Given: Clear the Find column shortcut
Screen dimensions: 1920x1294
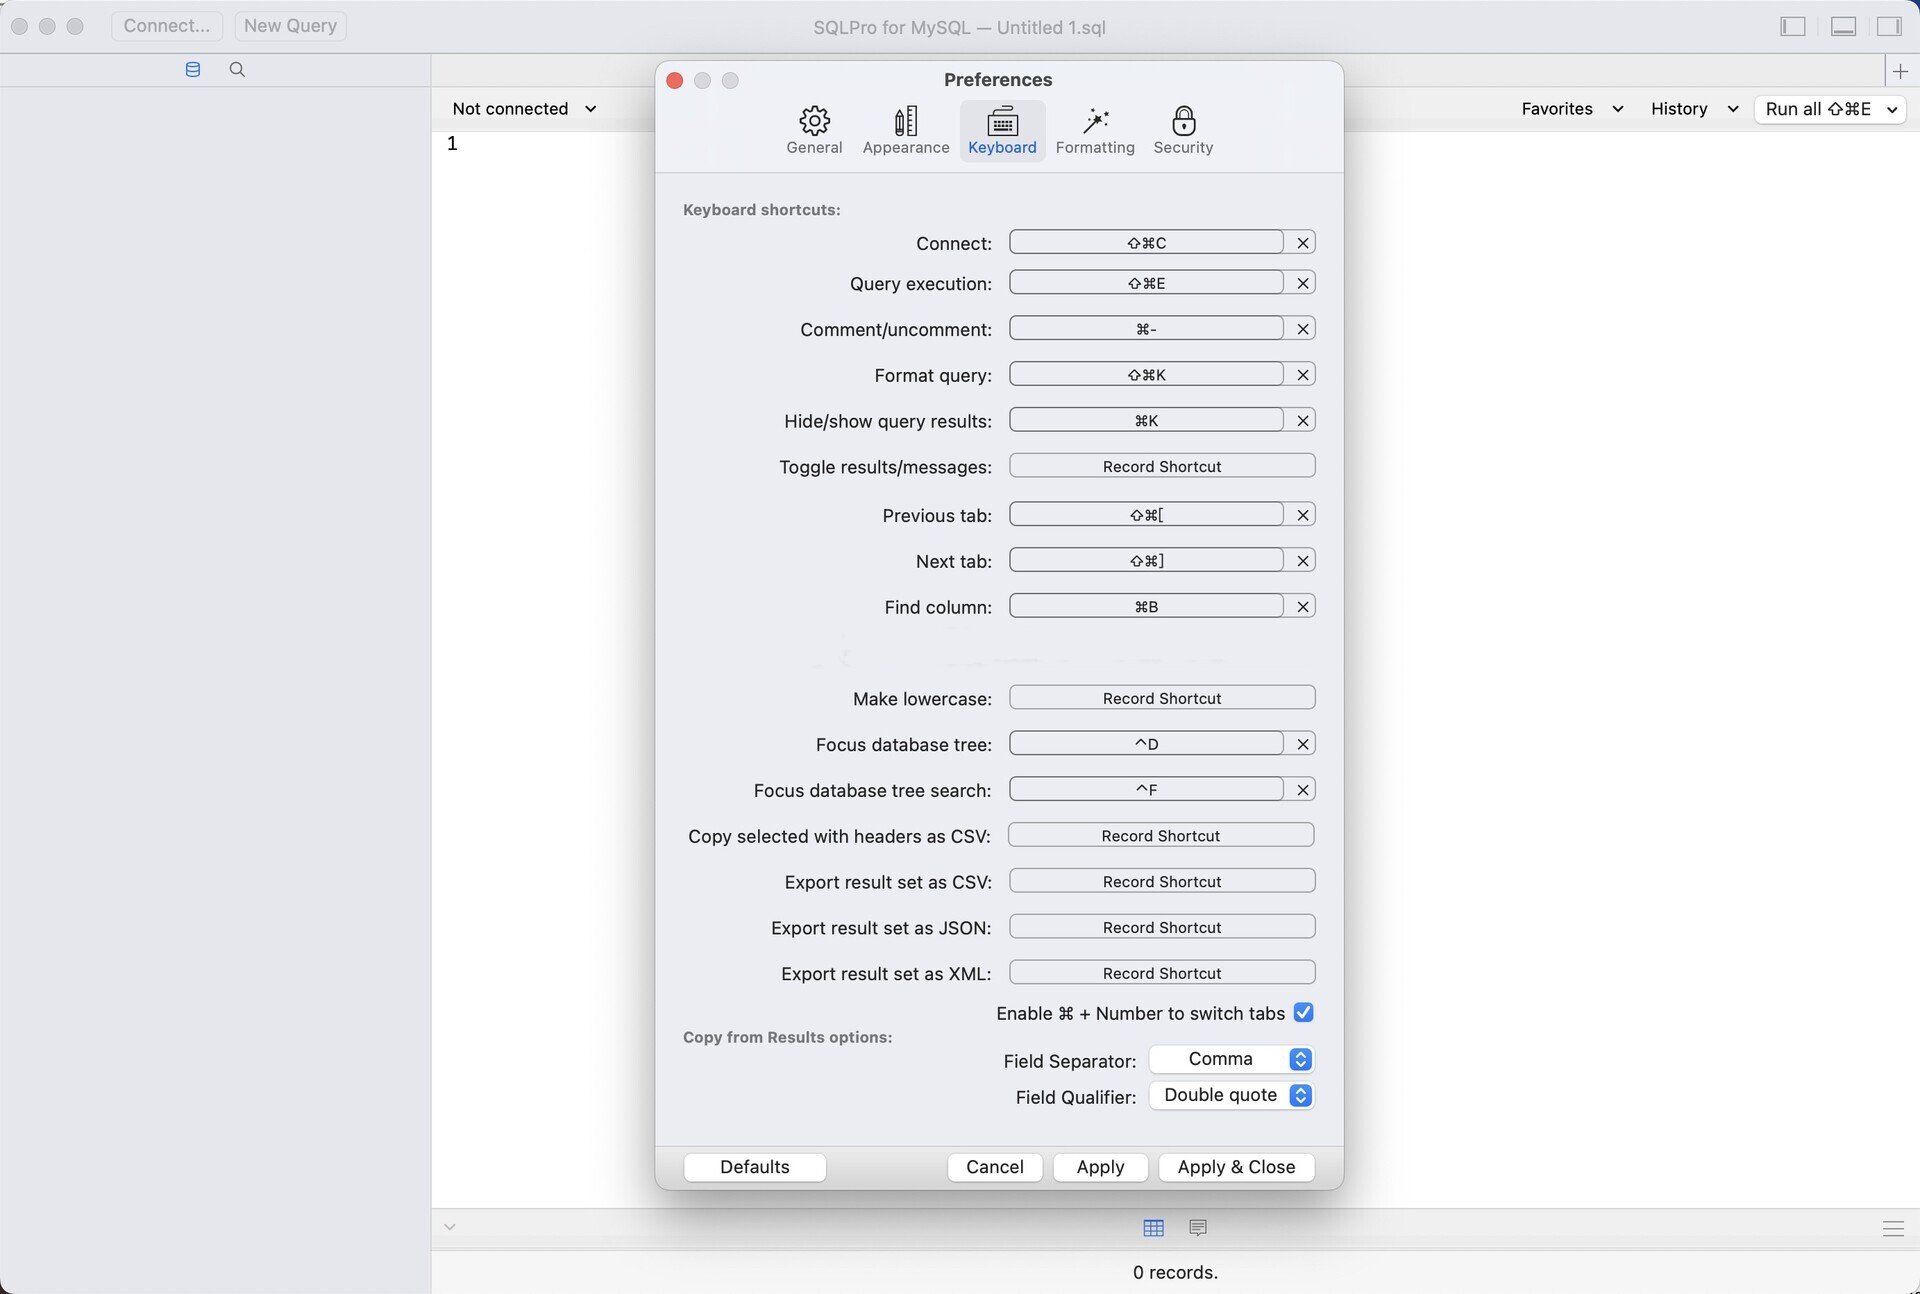Looking at the screenshot, I should [1302, 607].
